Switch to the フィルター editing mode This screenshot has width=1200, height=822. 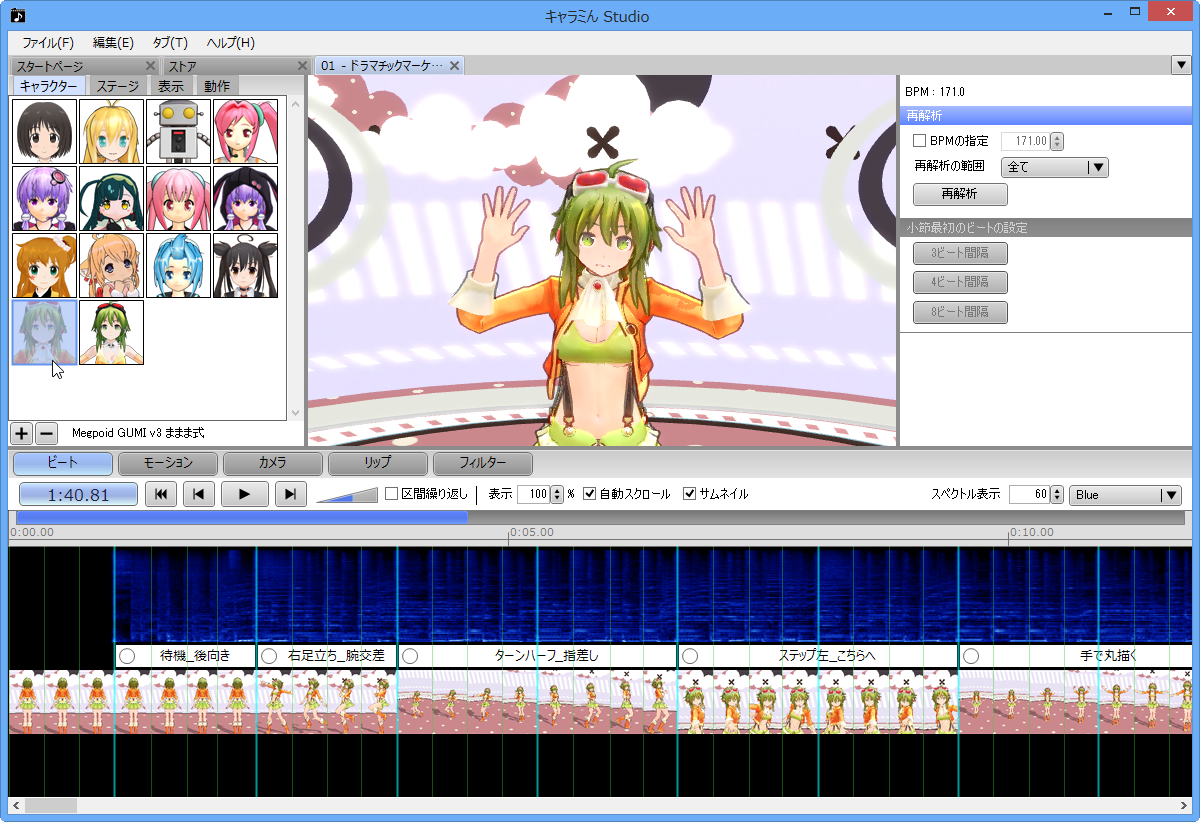(483, 464)
